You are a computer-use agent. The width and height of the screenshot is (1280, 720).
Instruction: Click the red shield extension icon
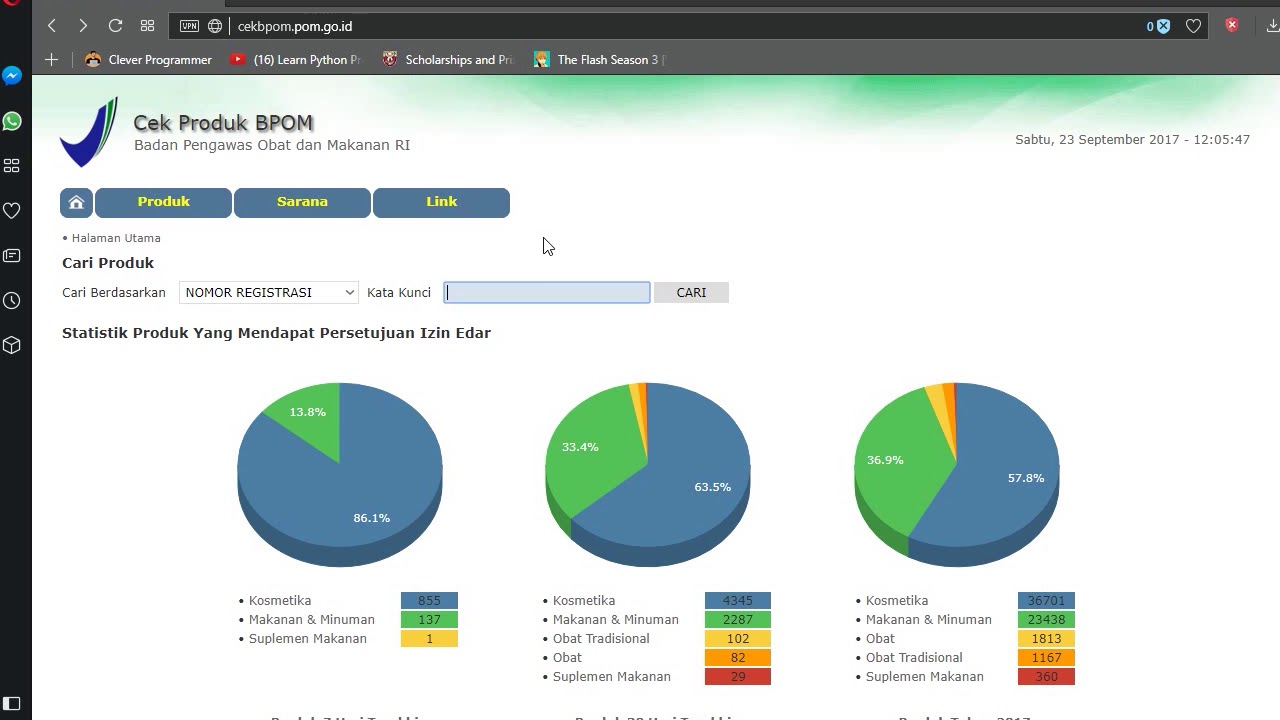1232,25
